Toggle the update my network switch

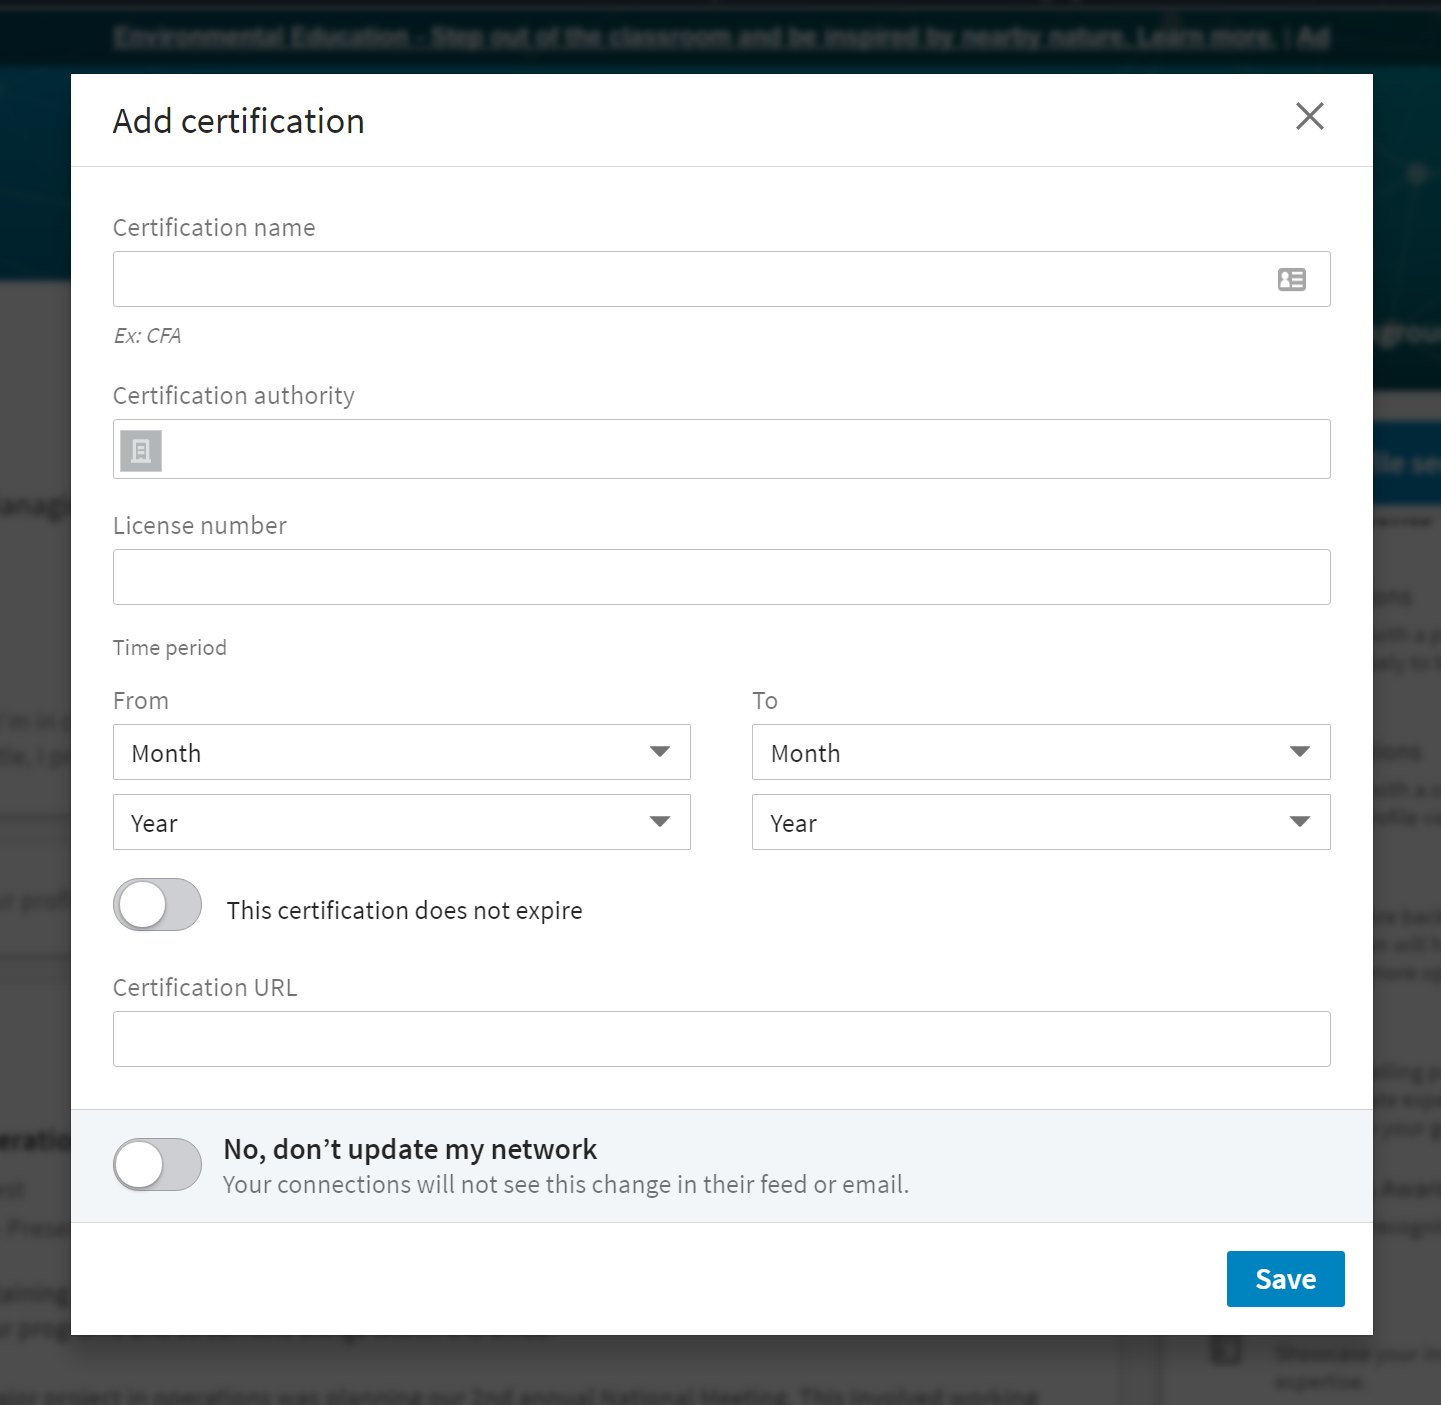(157, 1165)
